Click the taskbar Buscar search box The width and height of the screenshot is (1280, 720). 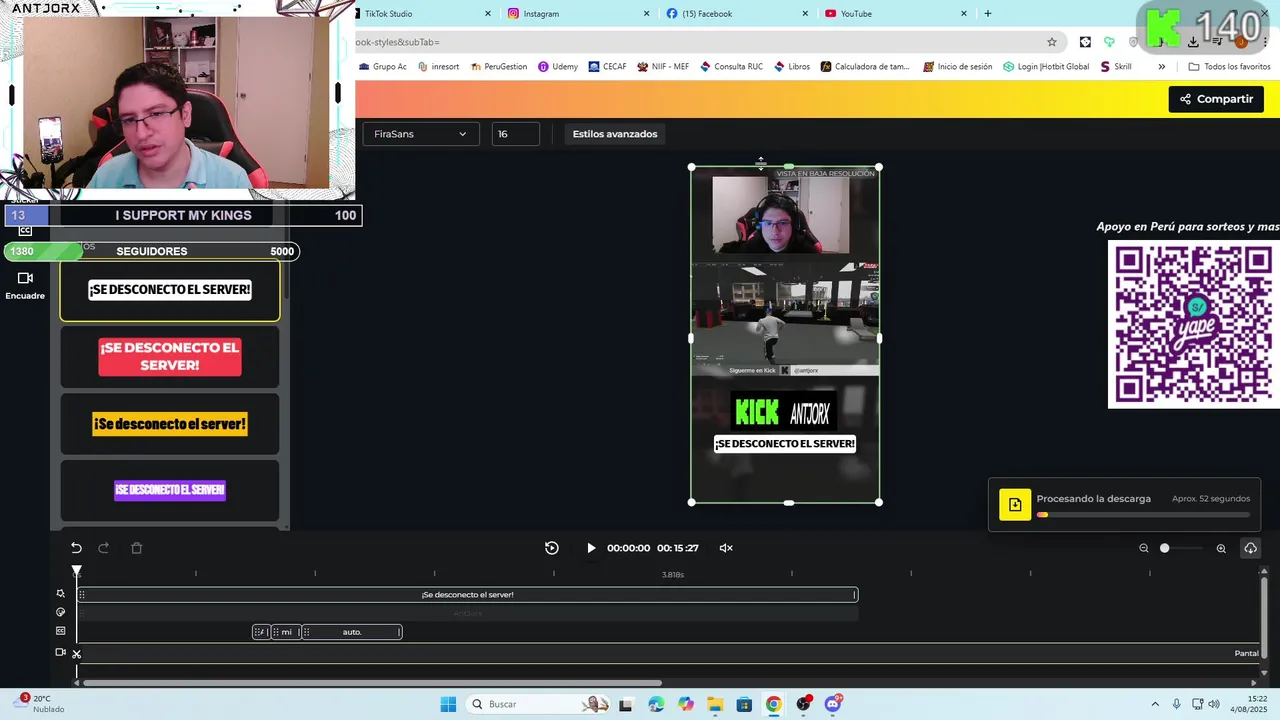538,704
